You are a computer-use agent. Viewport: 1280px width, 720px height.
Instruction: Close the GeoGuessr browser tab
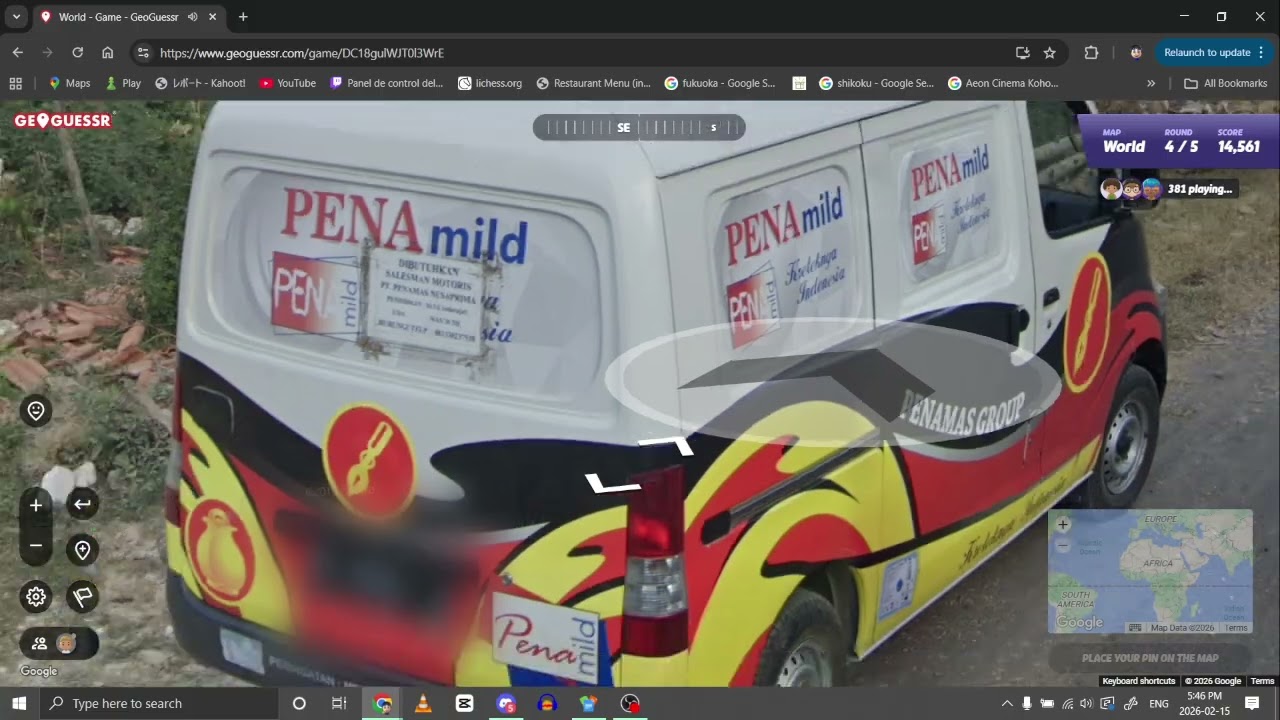212,17
